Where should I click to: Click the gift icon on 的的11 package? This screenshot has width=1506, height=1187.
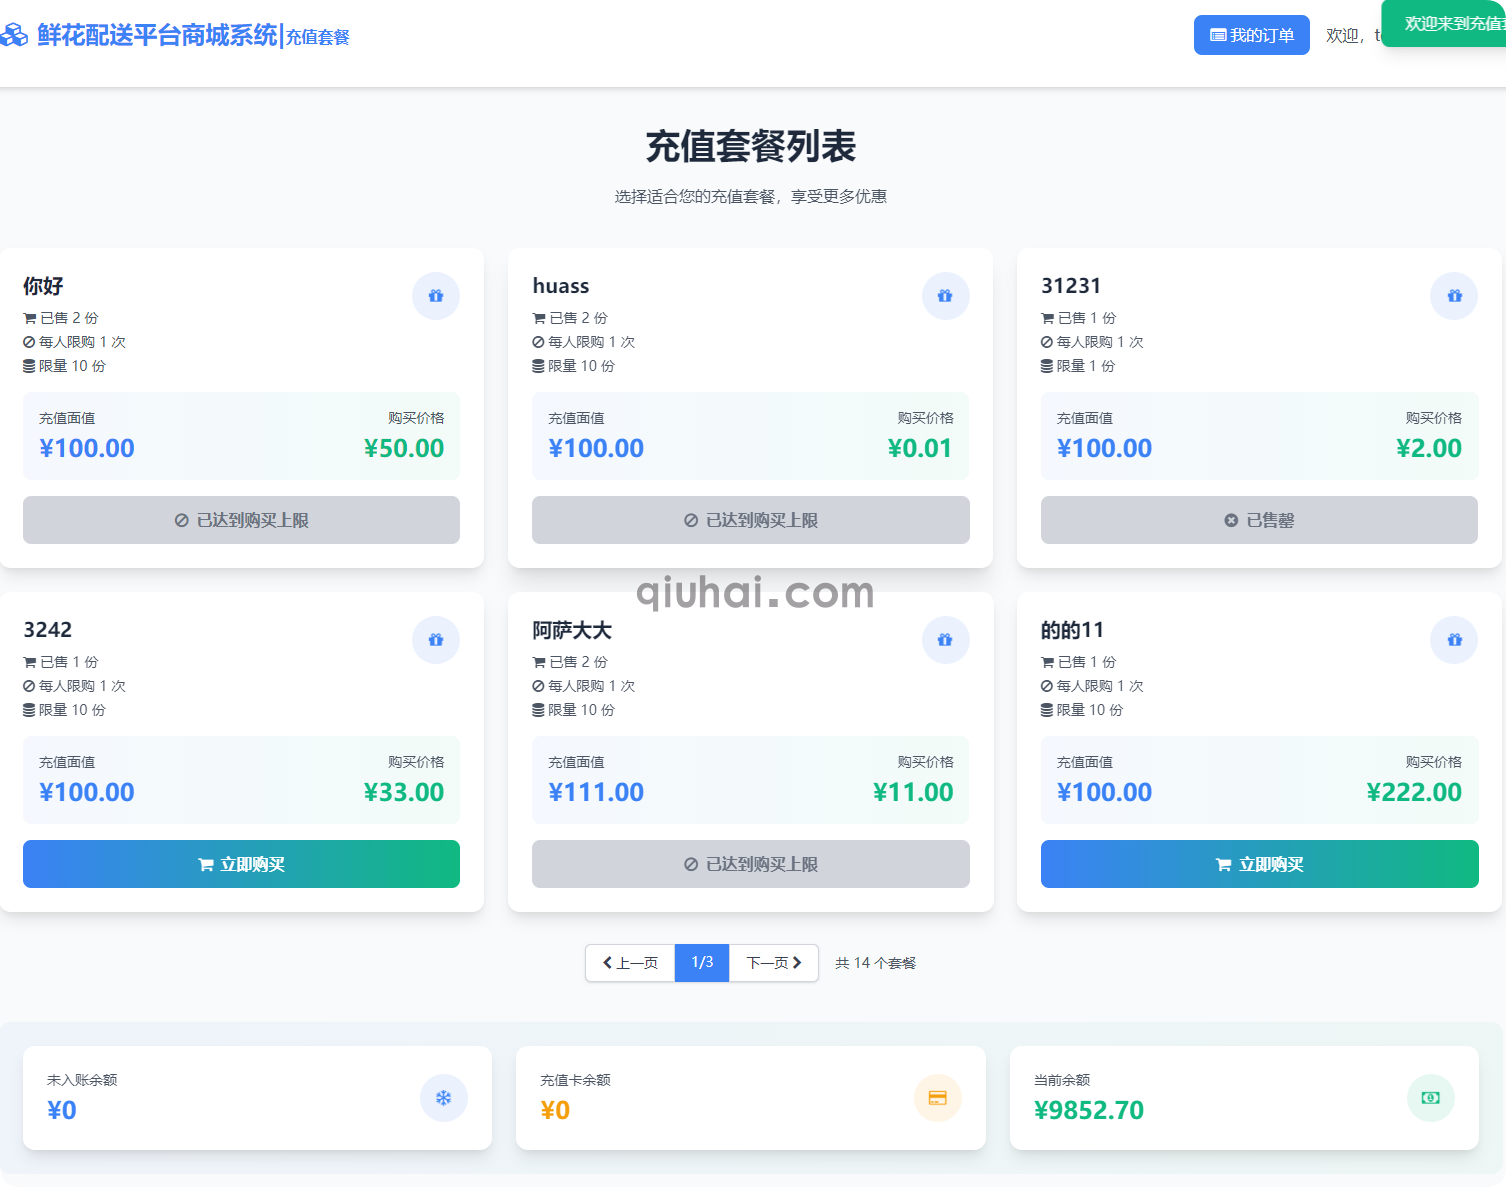1454,640
